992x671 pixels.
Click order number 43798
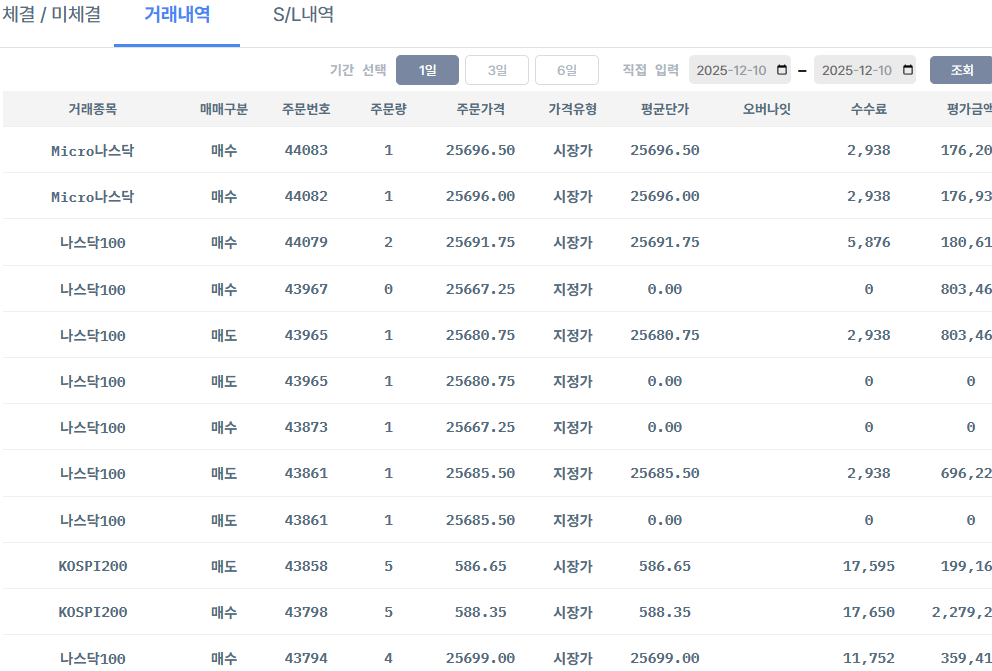coord(306,612)
